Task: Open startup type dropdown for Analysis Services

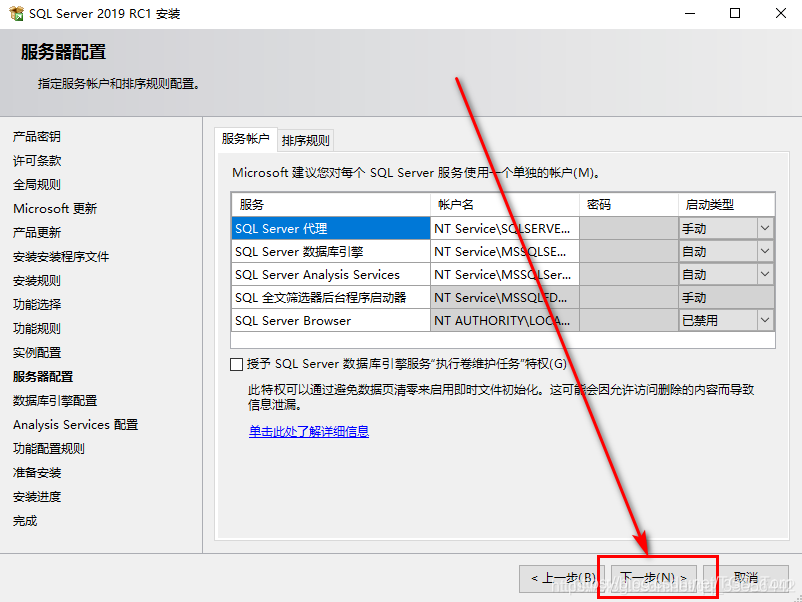Action: tap(765, 274)
